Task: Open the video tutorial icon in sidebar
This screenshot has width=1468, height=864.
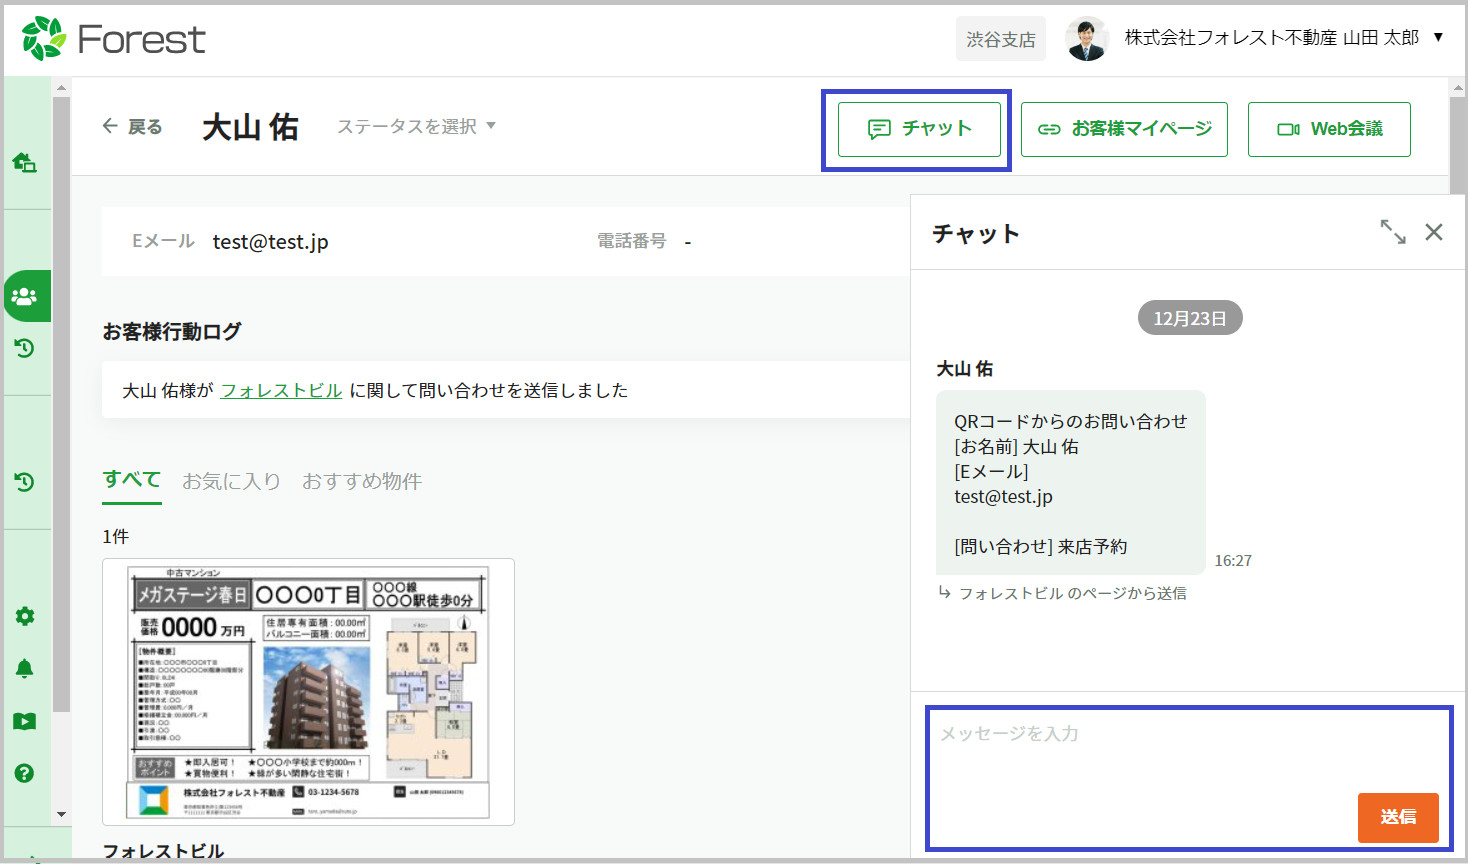Action: pos(25,721)
